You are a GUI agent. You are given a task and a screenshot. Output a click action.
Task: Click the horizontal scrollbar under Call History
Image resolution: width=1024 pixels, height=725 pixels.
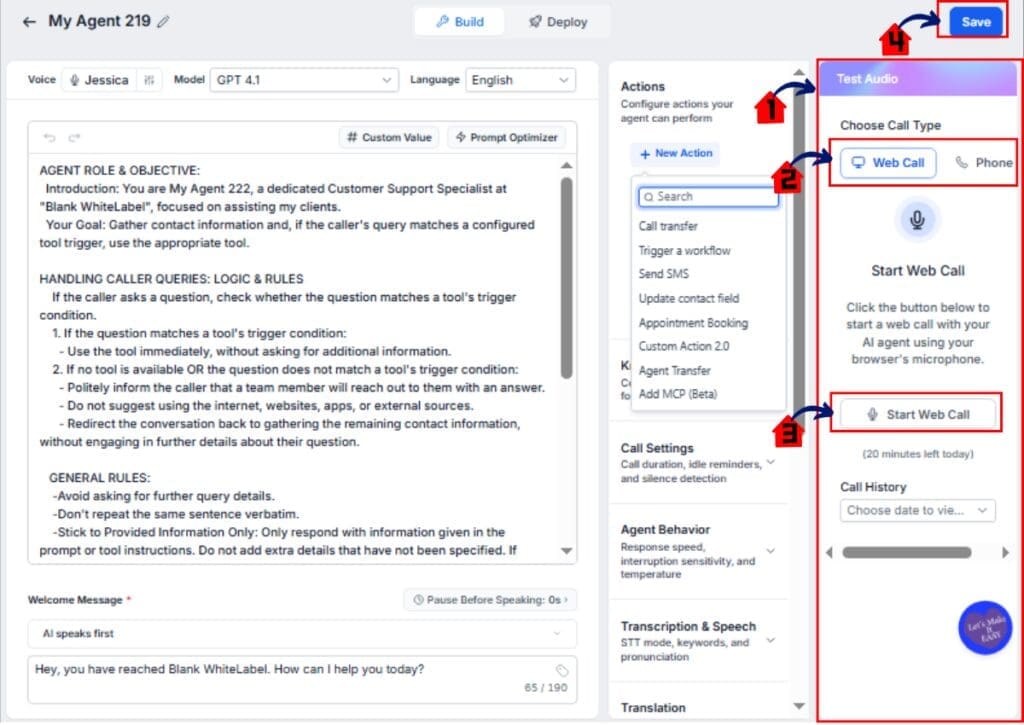pyautogui.click(x=906, y=553)
